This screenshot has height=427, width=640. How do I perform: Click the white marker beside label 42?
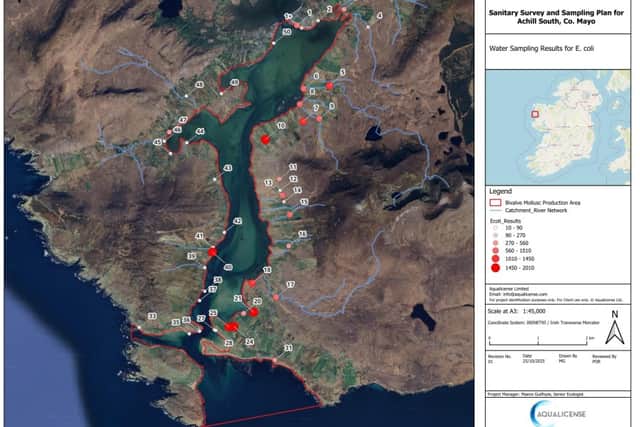[224, 232]
